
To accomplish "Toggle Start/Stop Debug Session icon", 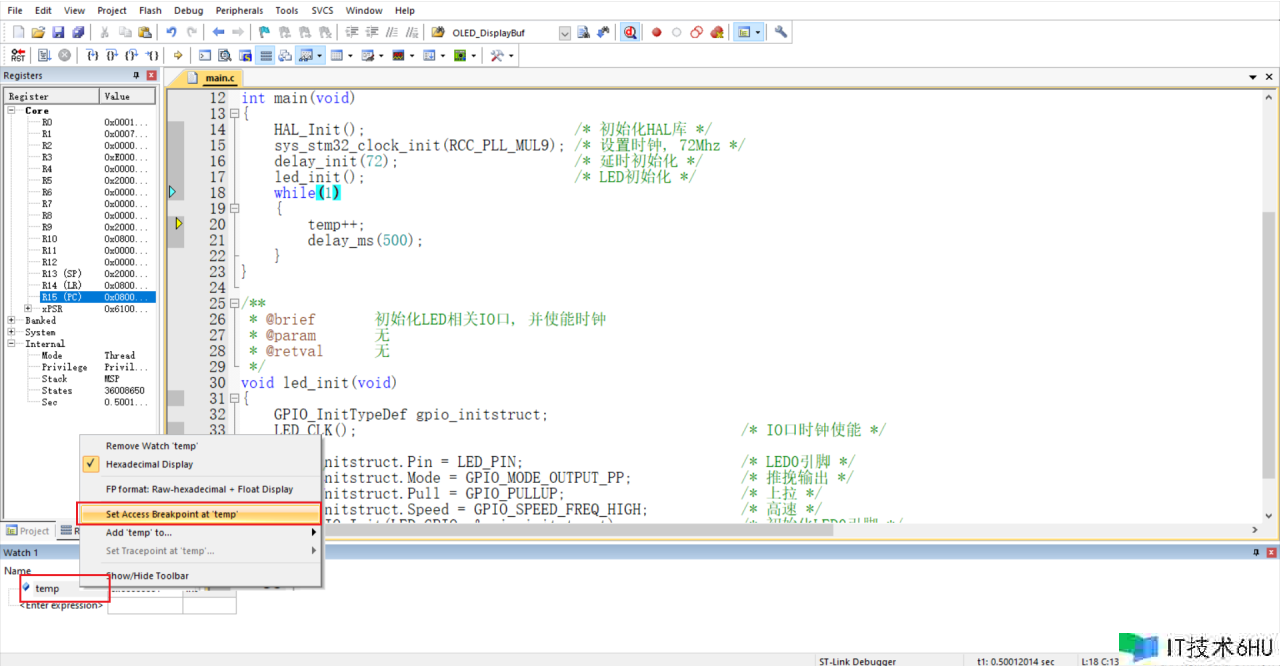I will coord(631,32).
